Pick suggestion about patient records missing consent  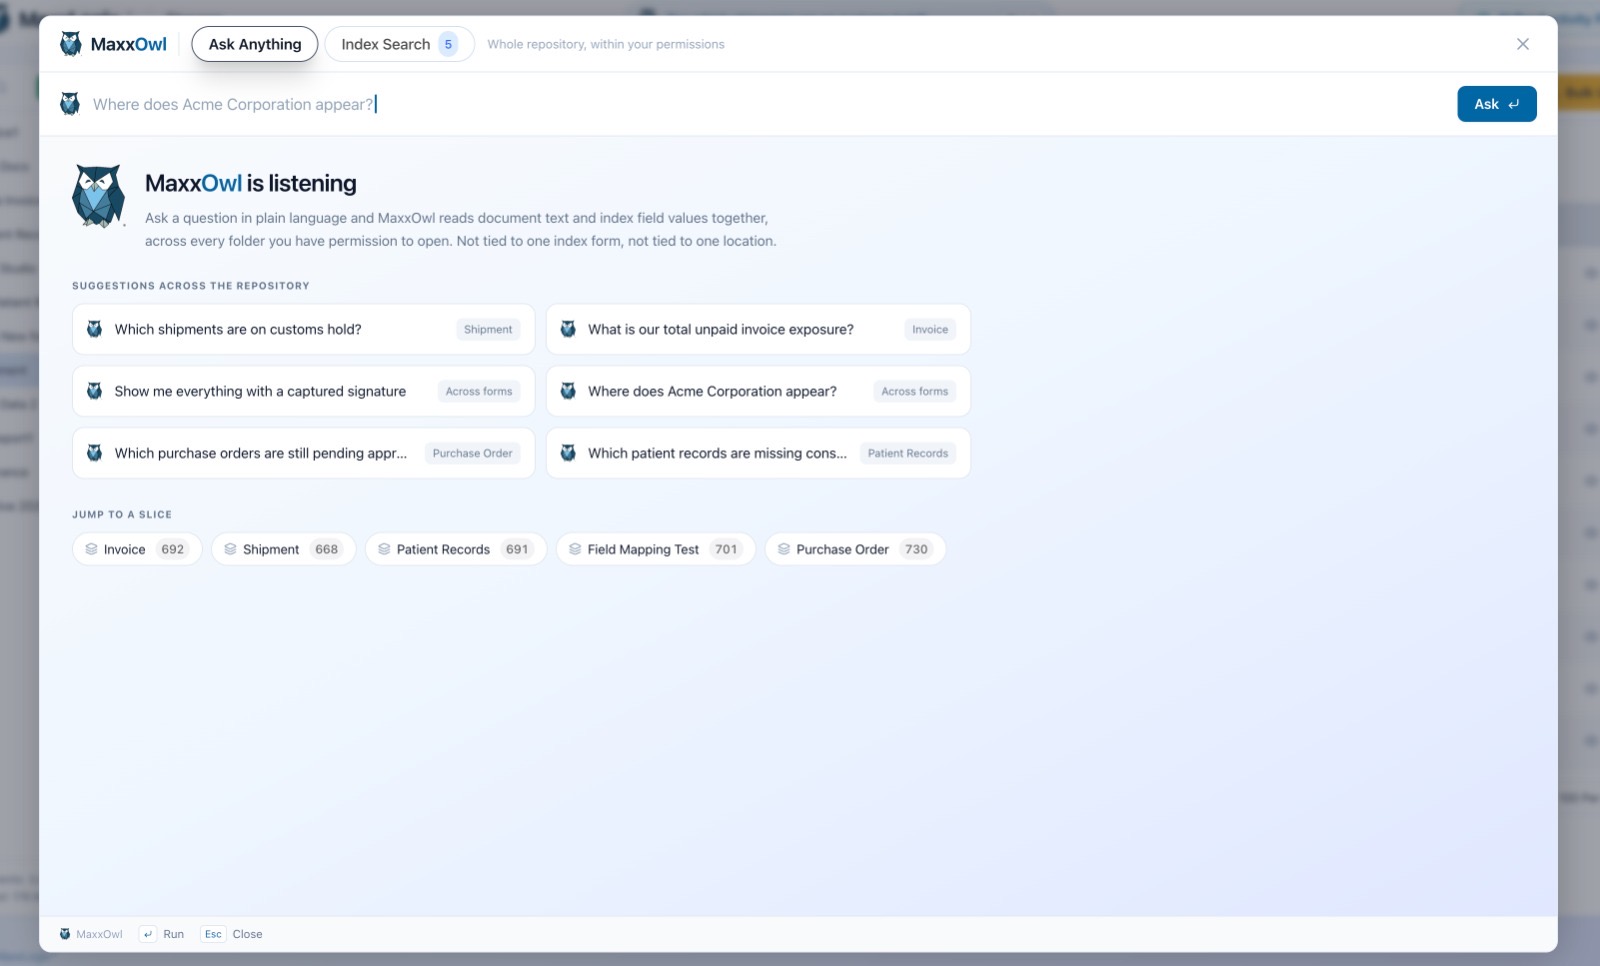pos(759,453)
